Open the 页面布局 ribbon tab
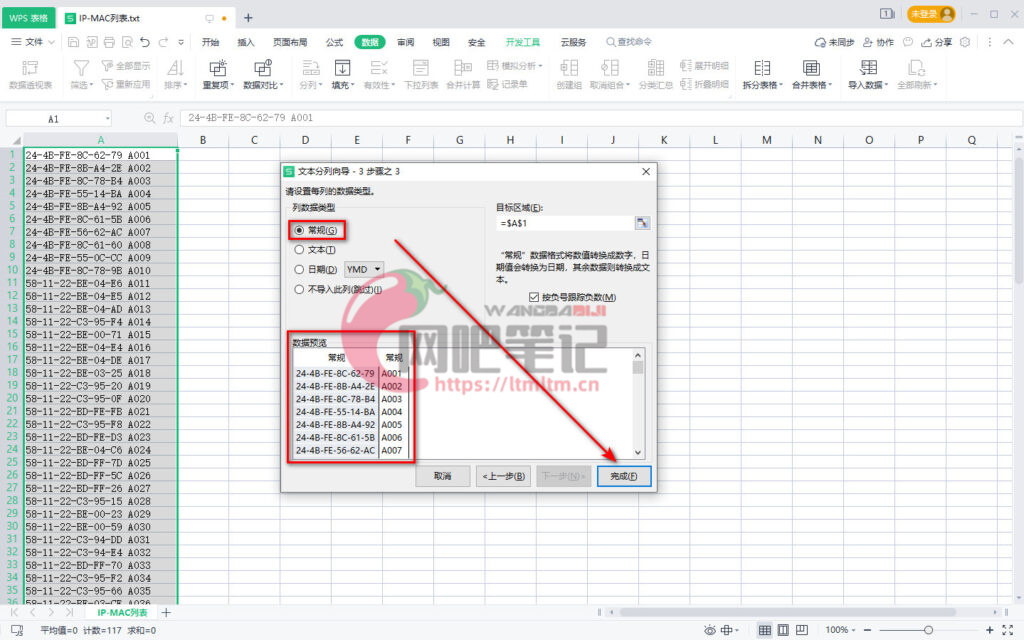 (290, 42)
